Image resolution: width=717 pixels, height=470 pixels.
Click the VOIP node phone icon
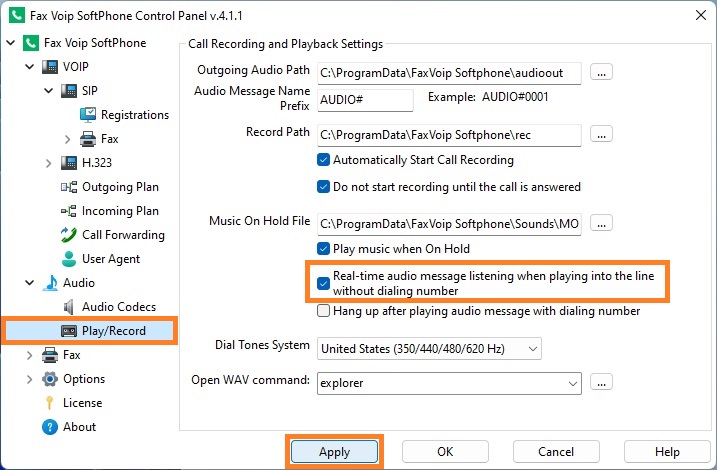[x=50, y=67]
